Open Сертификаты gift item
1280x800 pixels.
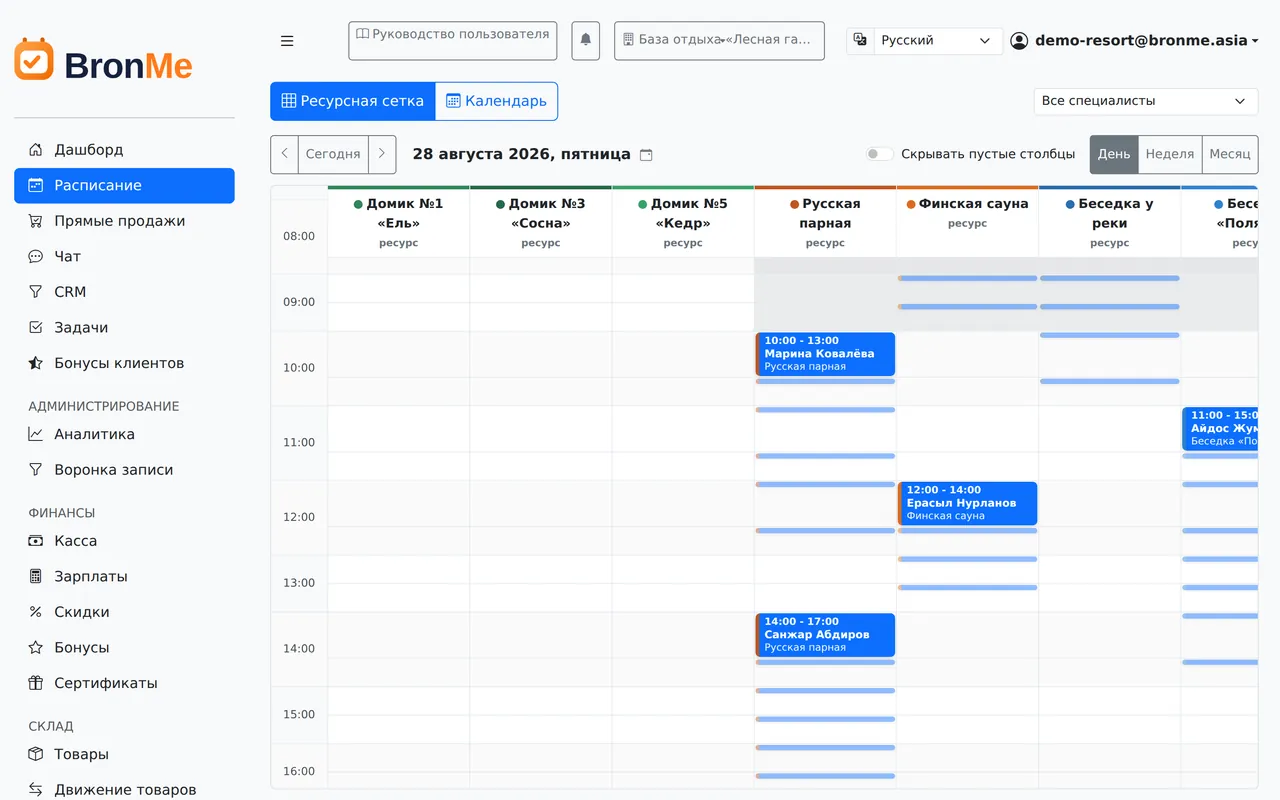pos(124,683)
